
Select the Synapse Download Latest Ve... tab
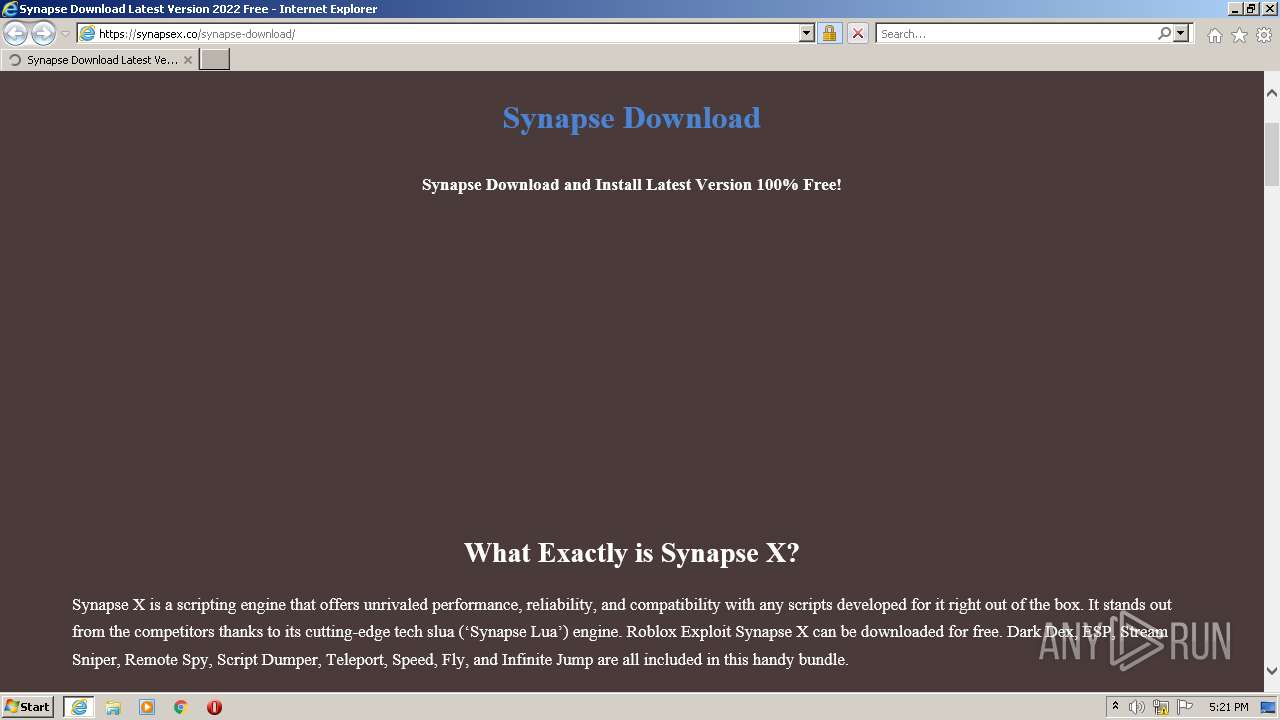point(98,60)
